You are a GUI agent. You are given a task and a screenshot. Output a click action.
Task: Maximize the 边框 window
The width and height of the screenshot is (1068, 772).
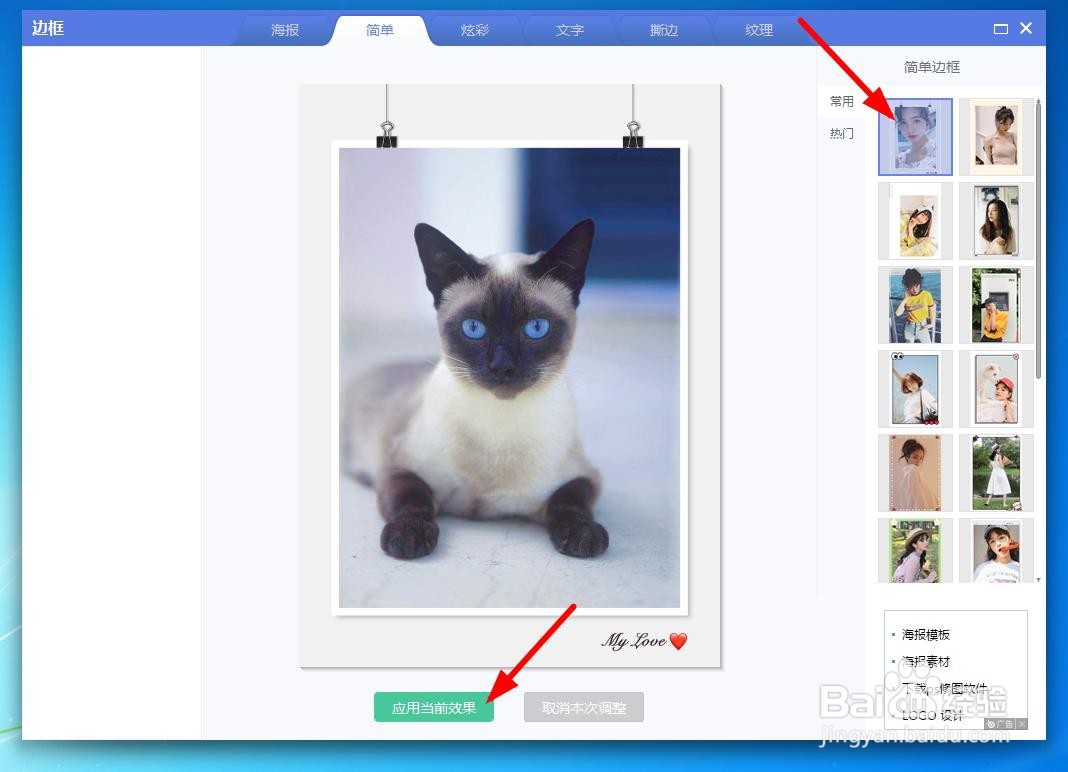pyautogui.click(x=1001, y=29)
